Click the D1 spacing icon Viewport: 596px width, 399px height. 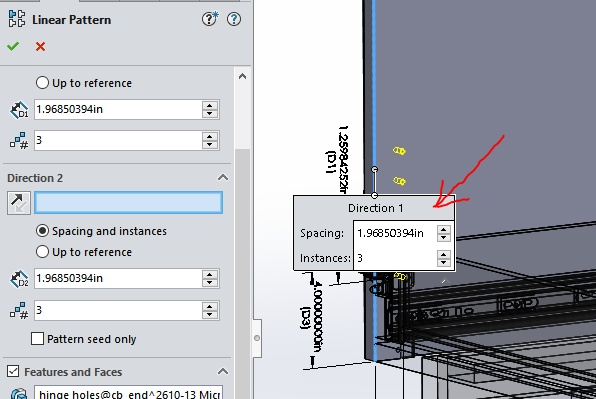19,110
